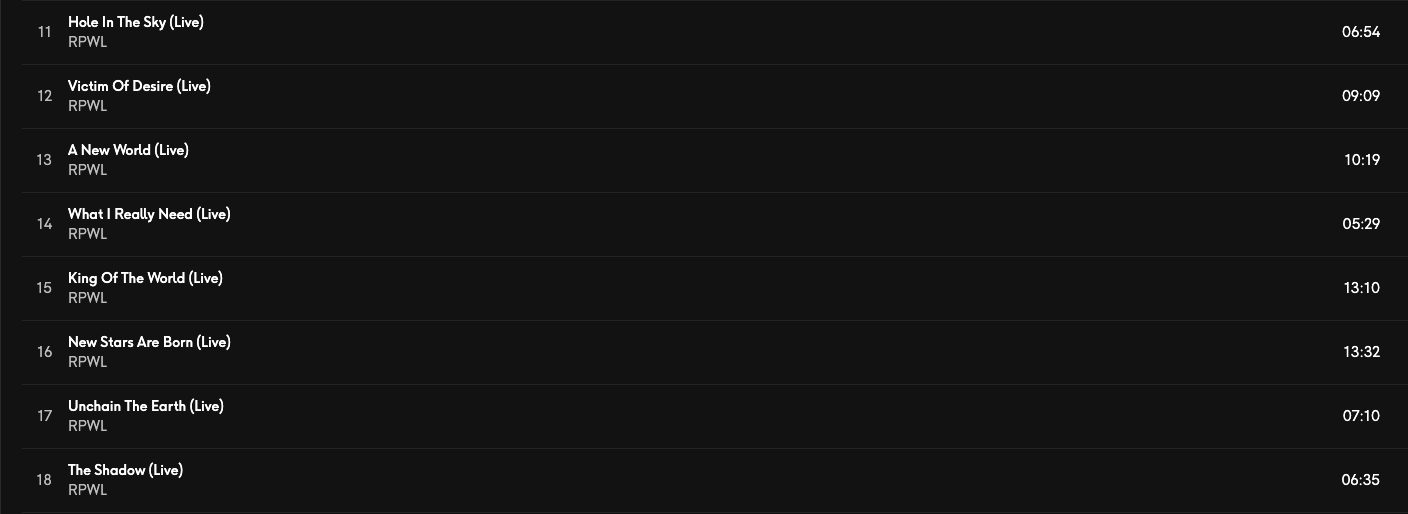Select New Stars Are Born (Live)
1408x514 pixels.
click(149, 342)
